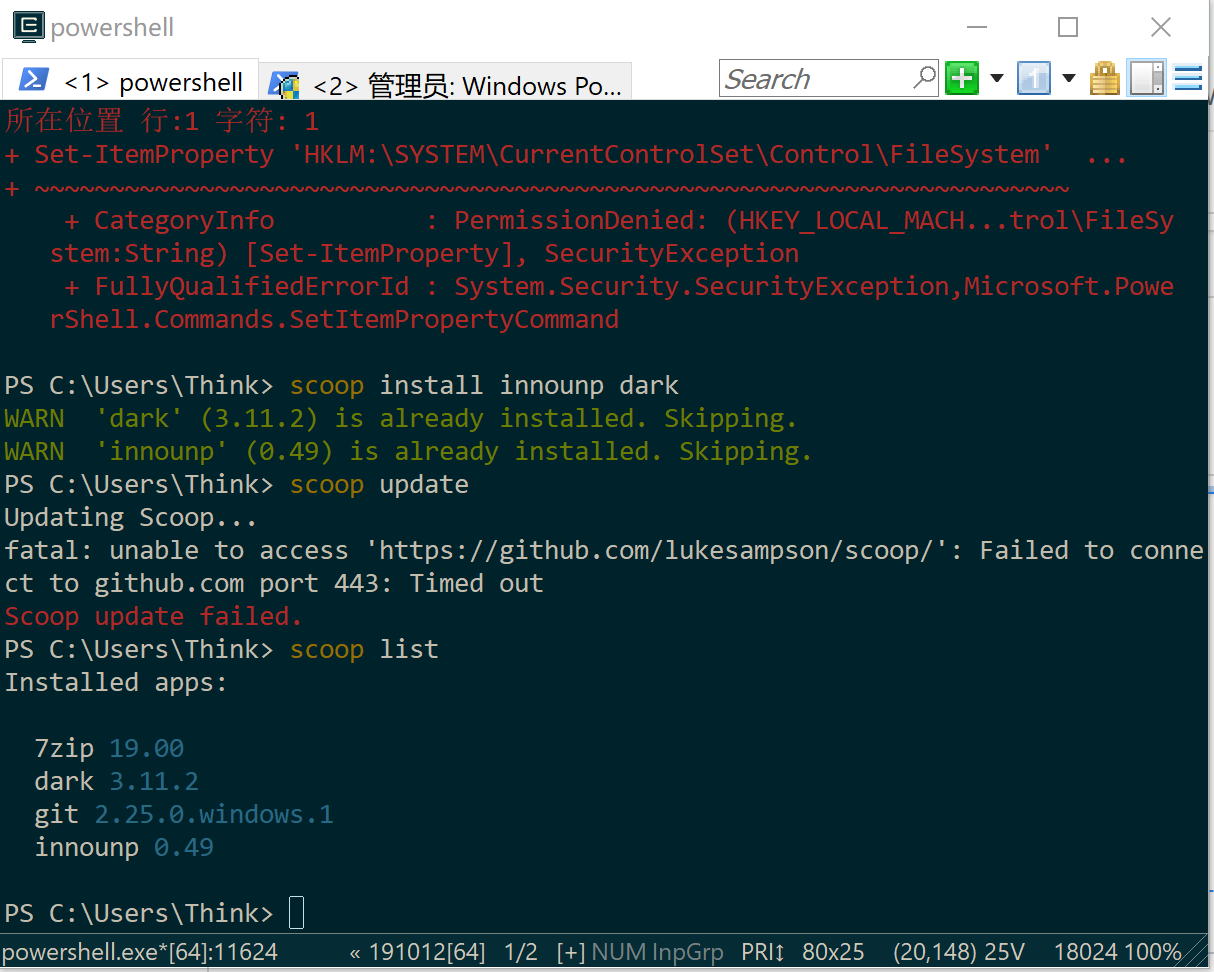Click the magnifier icon in the search box
The width and height of the screenshot is (1214, 972).
(x=925, y=77)
